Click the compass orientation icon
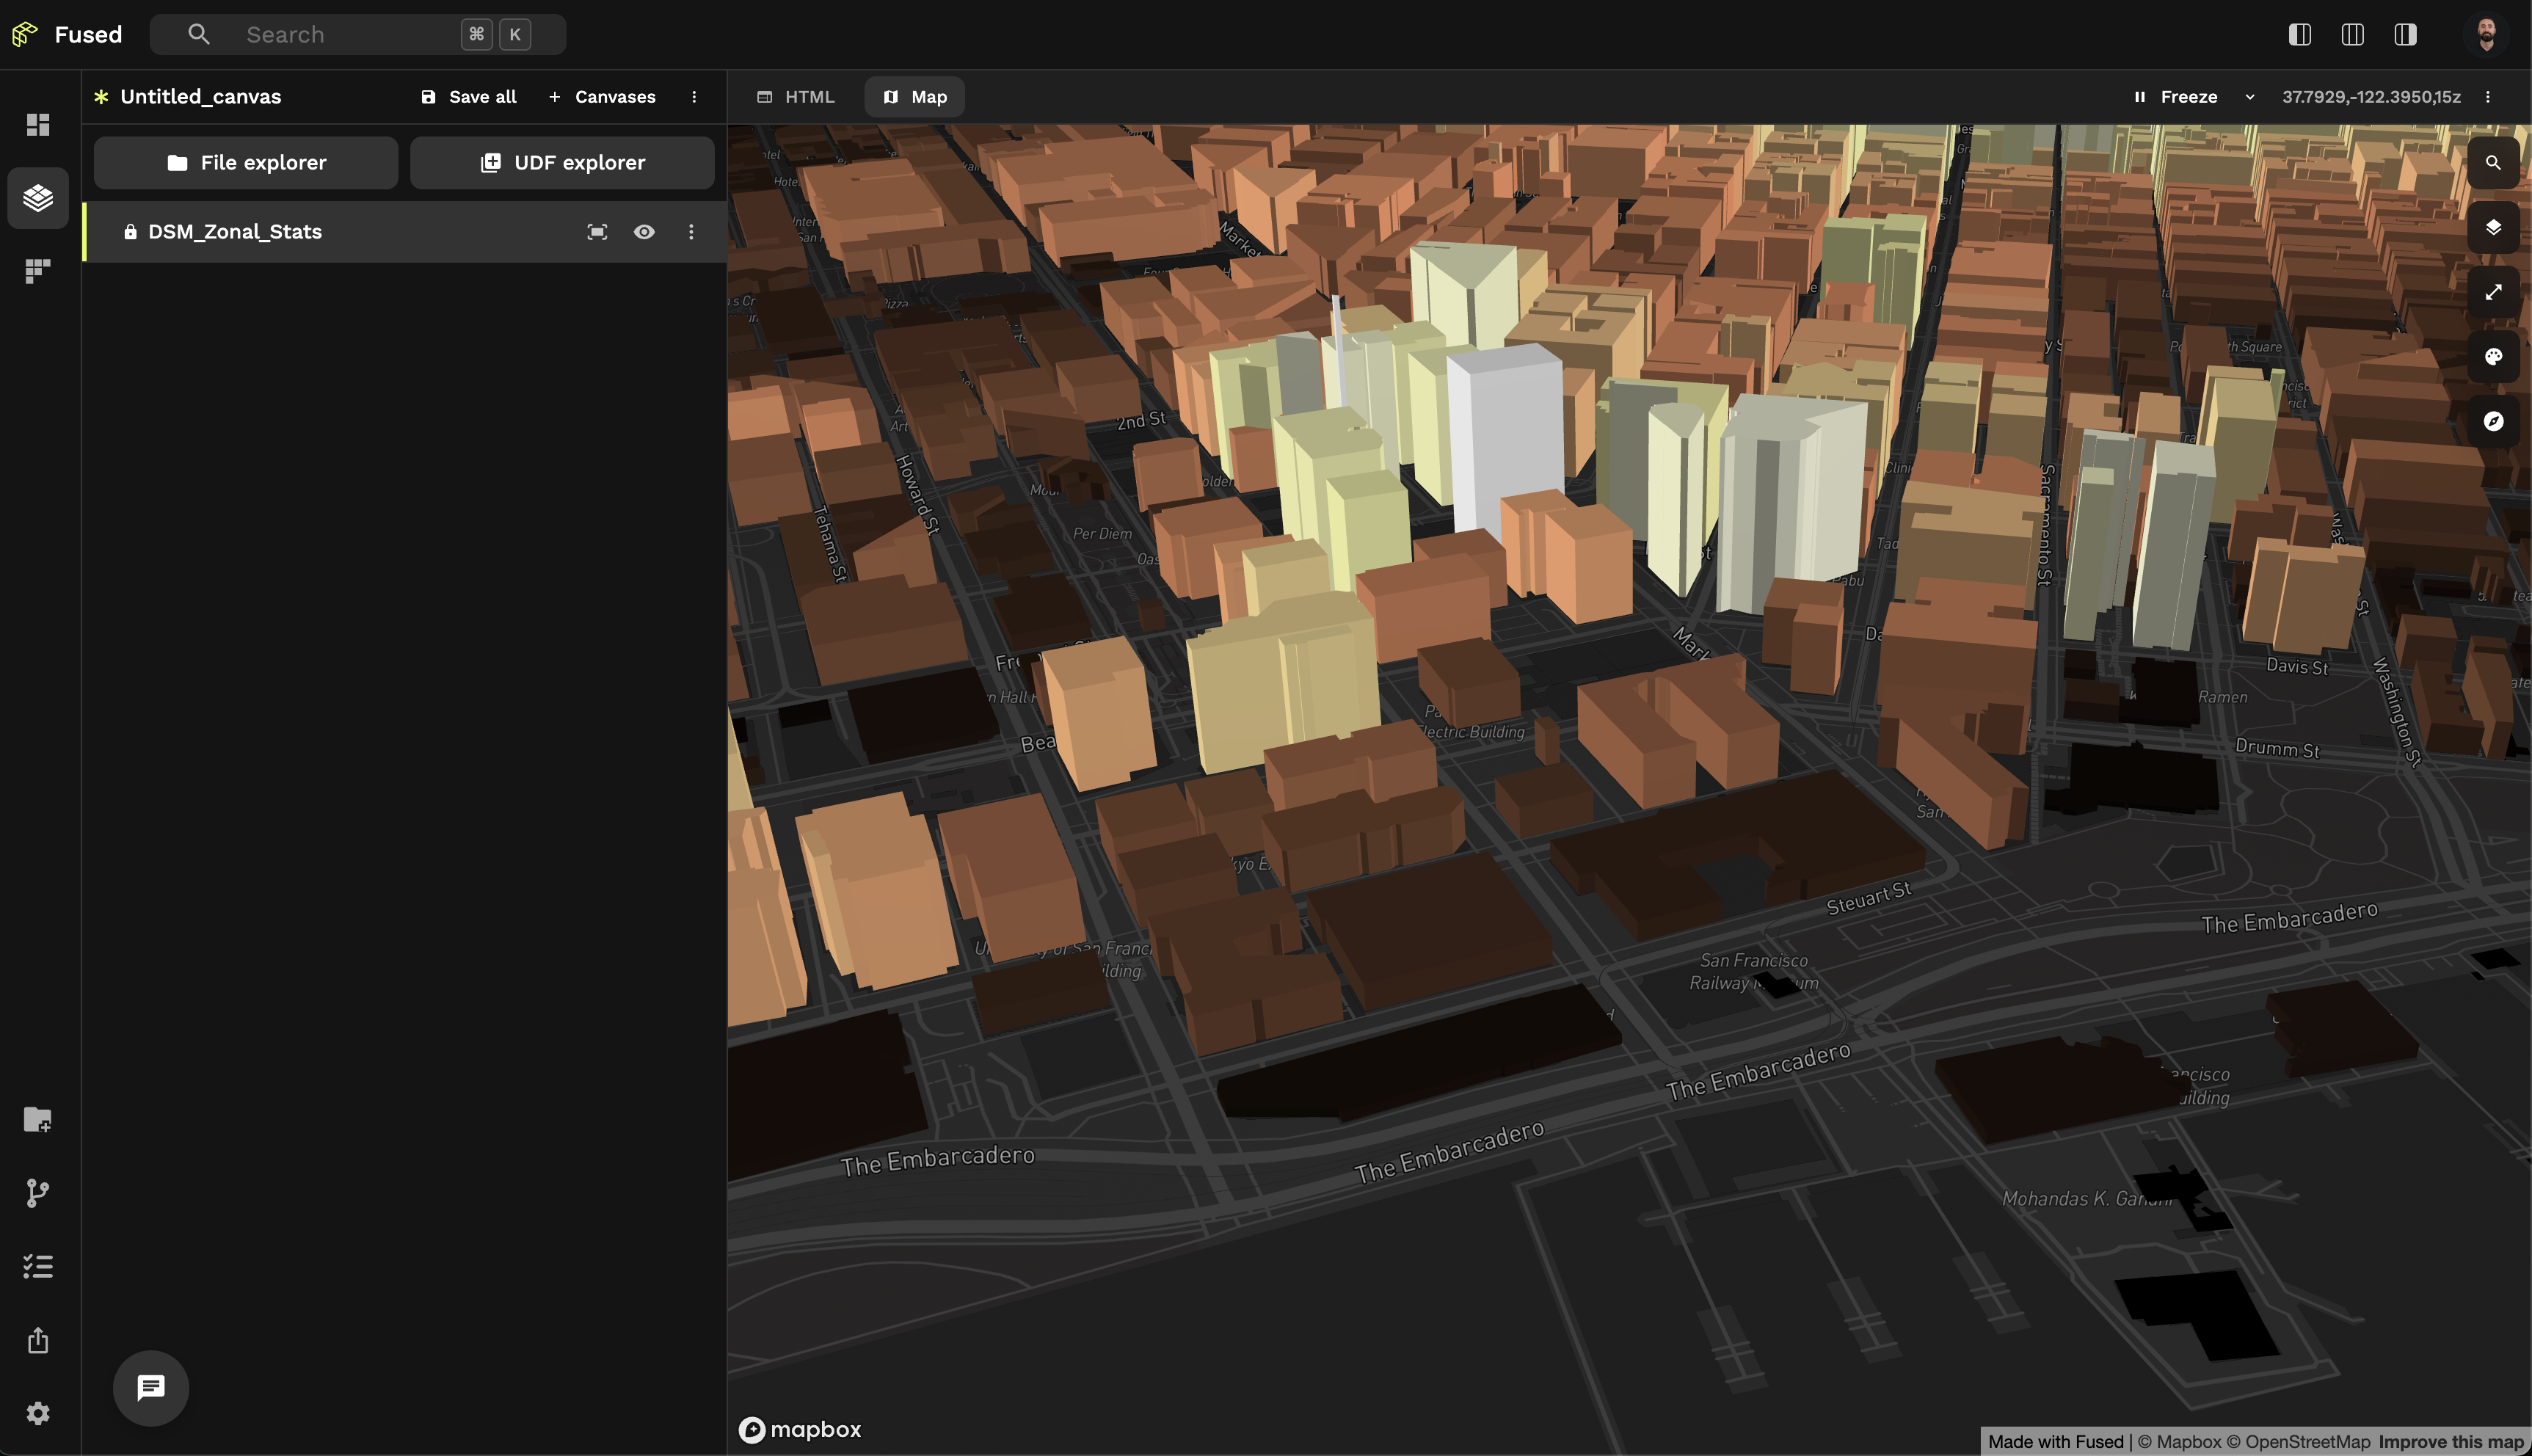The width and height of the screenshot is (2532, 1456). [x=2492, y=421]
